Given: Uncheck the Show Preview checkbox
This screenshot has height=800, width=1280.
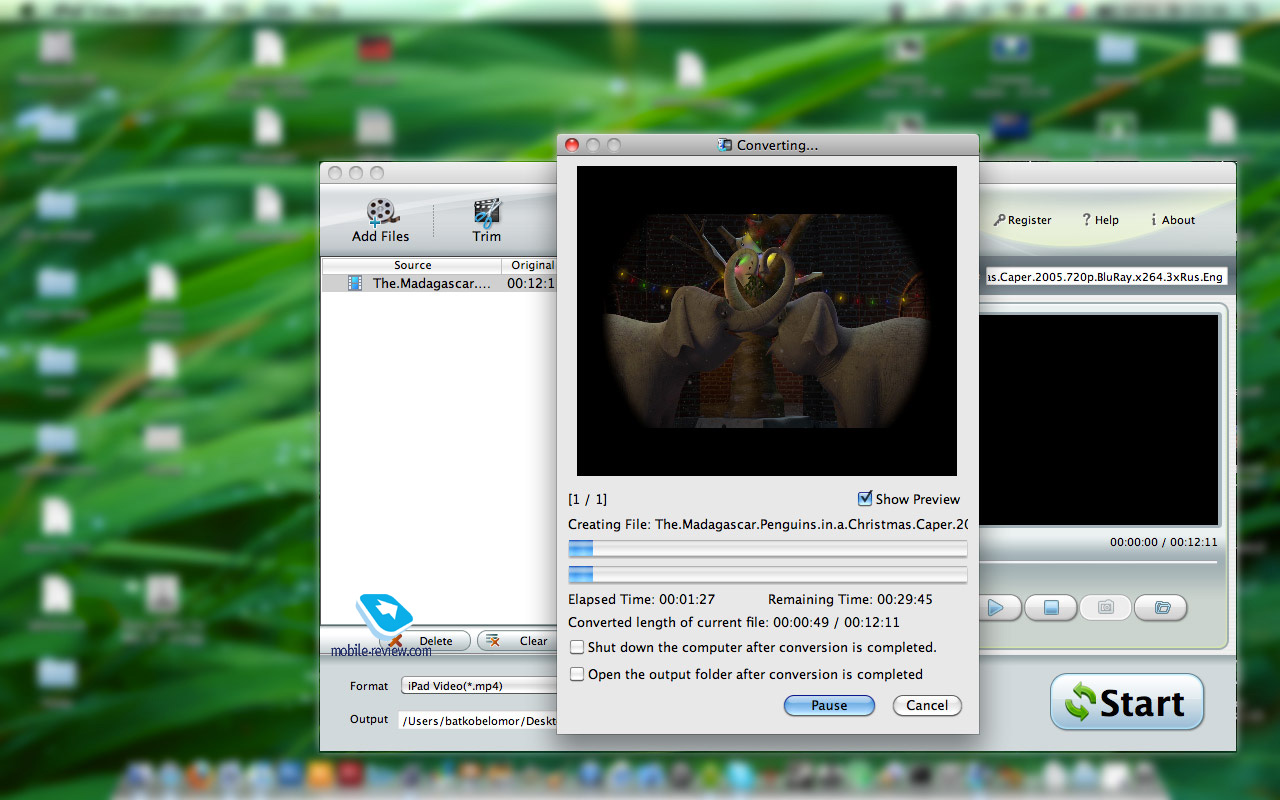Looking at the screenshot, I should 865,499.
